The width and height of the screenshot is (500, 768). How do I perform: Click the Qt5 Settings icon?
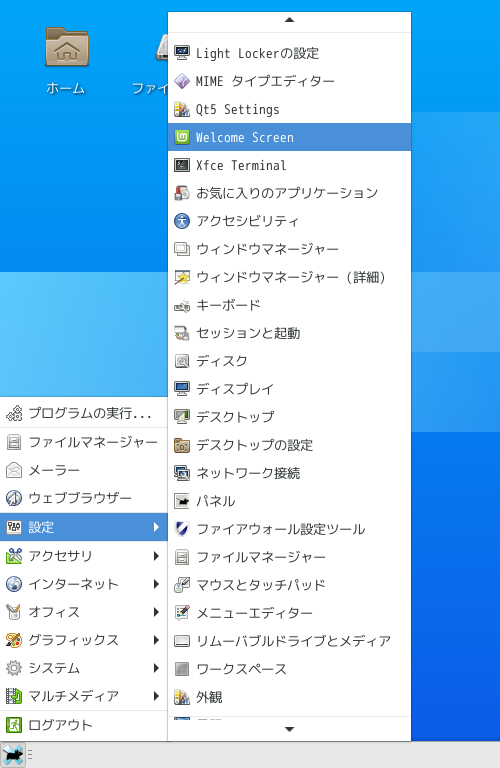(182, 109)
